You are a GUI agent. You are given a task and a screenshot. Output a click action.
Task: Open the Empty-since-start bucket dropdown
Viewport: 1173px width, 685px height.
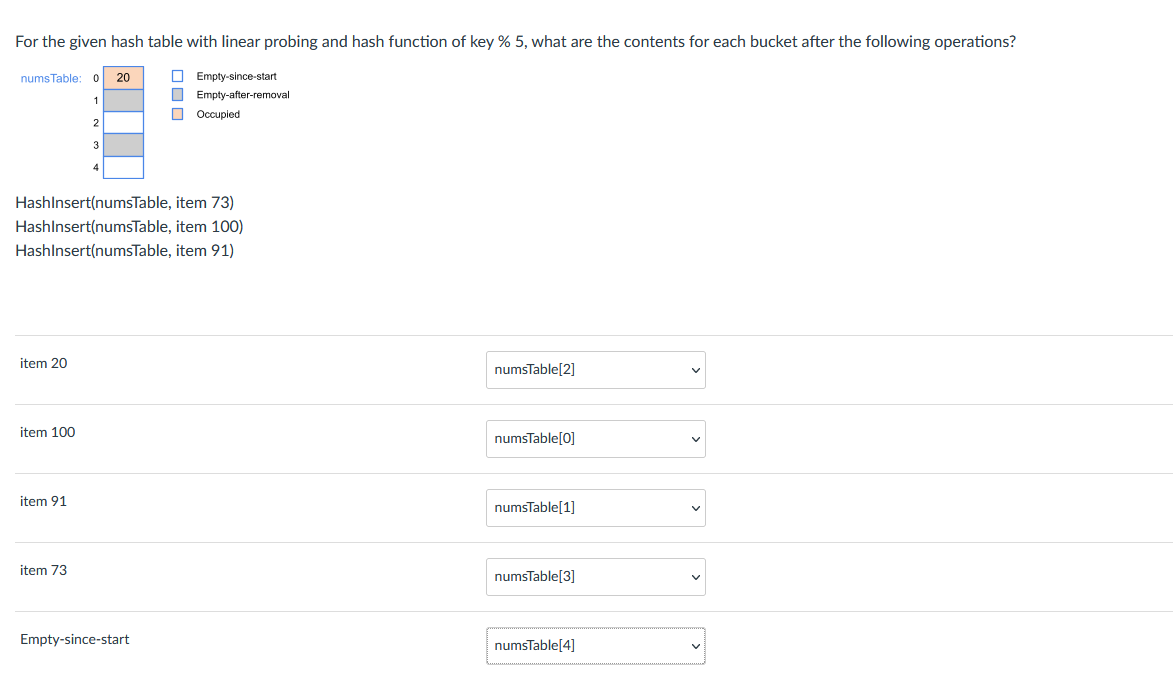[595, 646]
